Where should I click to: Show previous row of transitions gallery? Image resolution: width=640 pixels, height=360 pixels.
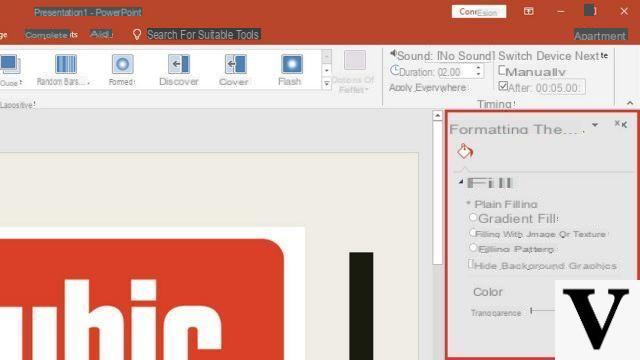[327, 57]
